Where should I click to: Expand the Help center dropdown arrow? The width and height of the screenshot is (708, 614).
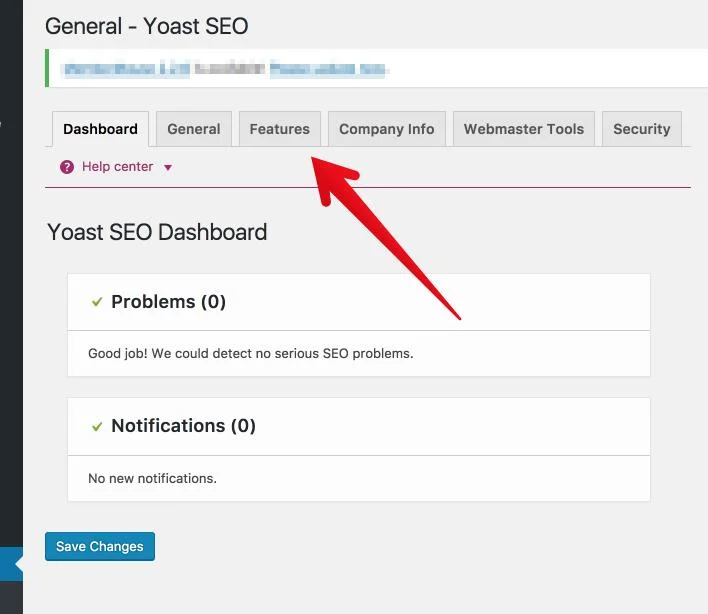[168, 168]
